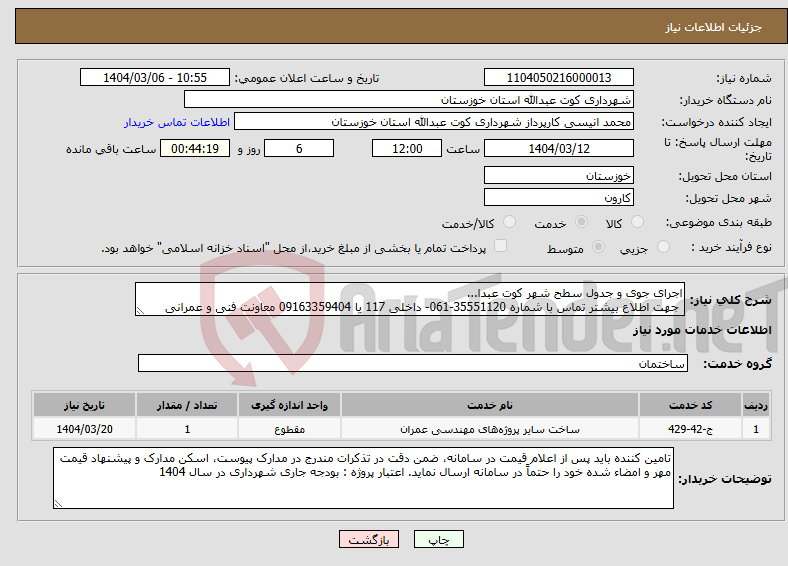Image resolution: width=788 pixels, height=566 pixels.
Task: Toggle the اسناد خزانه اسلامی payment checkbox
Action: (x=501, y=246)
